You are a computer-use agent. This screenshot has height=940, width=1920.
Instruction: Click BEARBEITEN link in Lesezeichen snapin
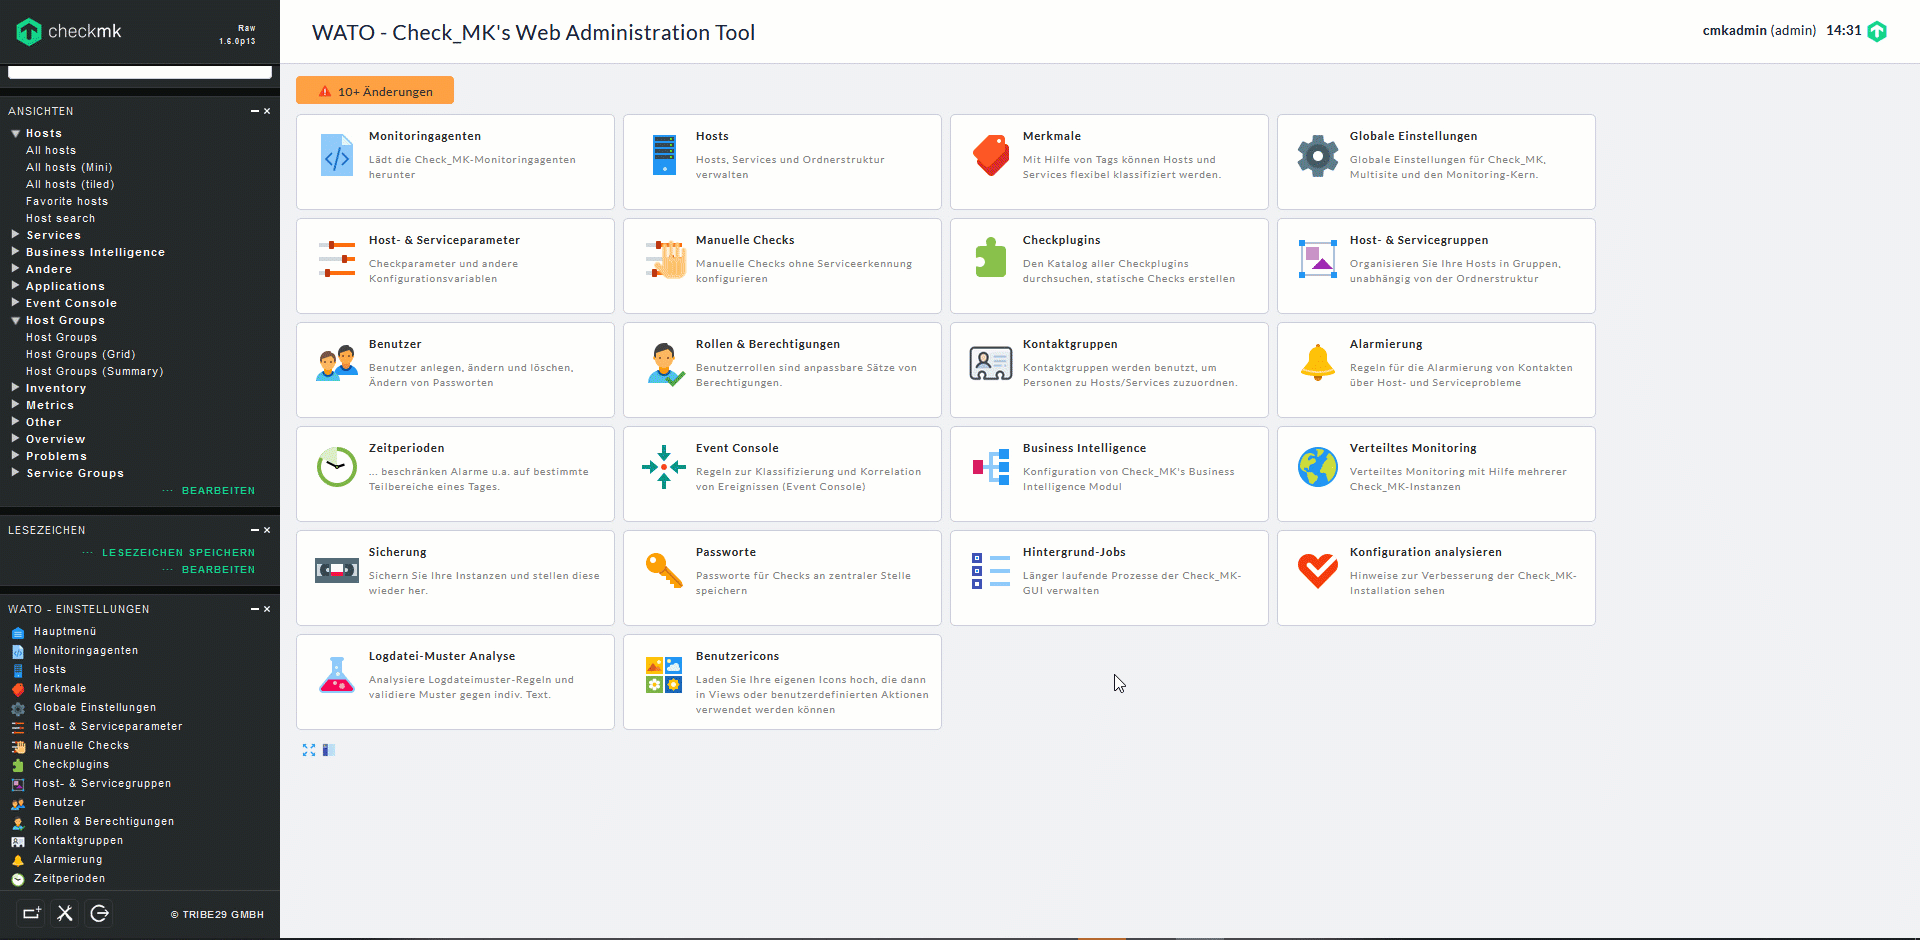(x=218, y=570)
